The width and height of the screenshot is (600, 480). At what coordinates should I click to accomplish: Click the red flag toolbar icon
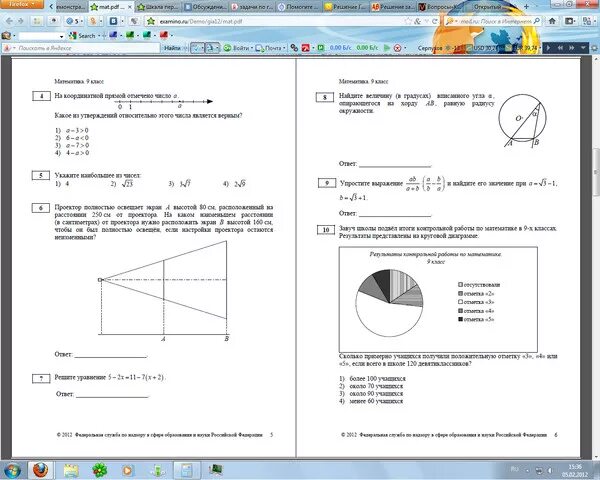[x=164, y=35]
